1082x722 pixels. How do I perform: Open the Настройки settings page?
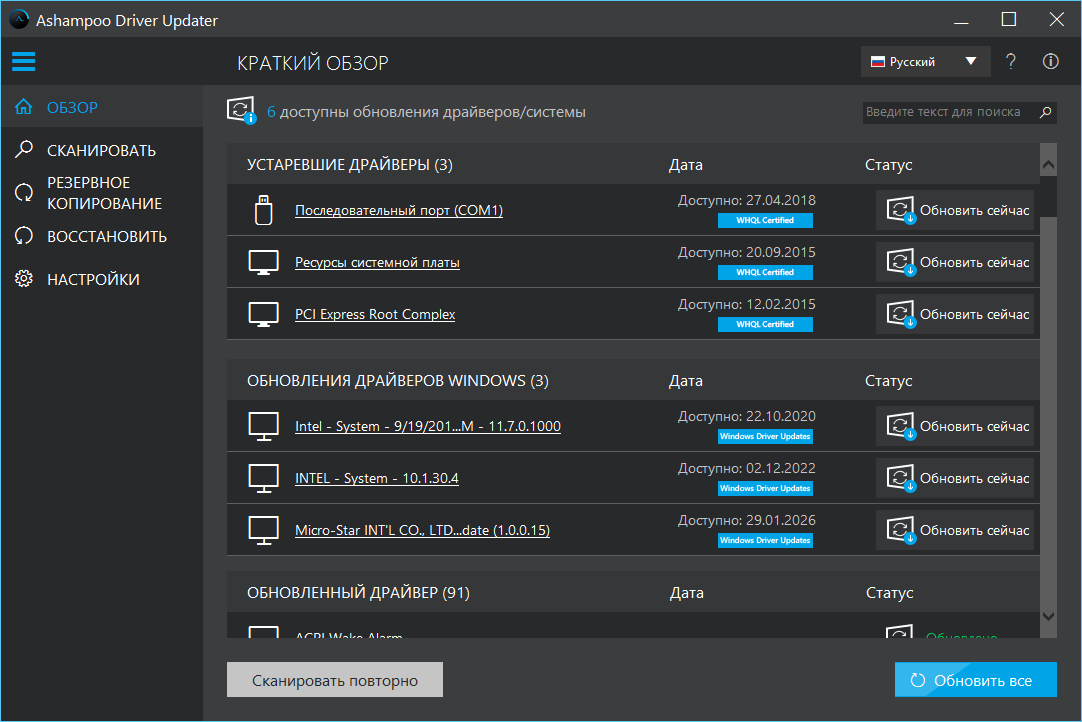93,280
